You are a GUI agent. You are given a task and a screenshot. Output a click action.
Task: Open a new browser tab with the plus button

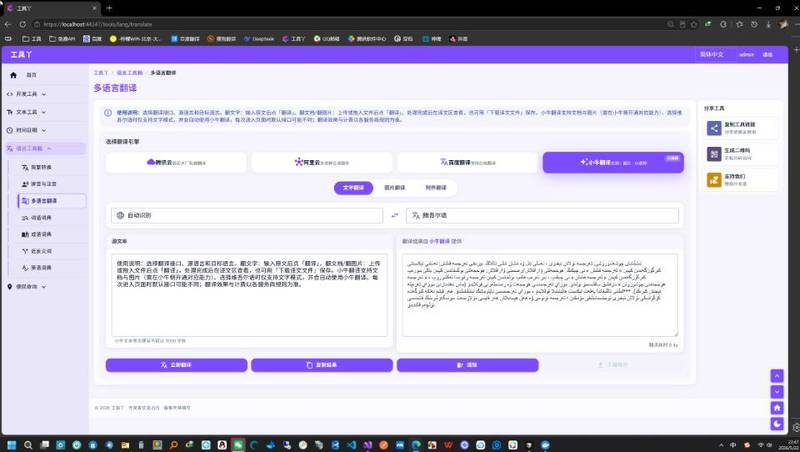[109, 8]
